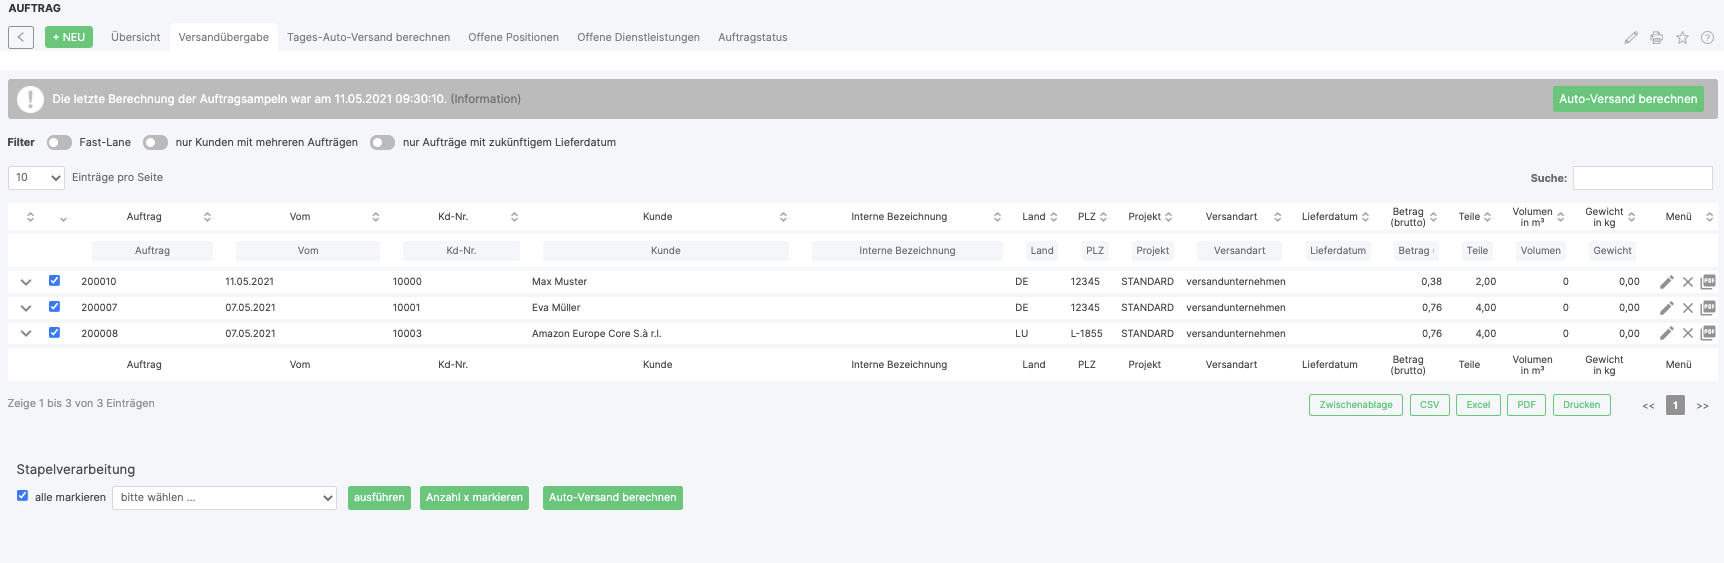Sort by Auftrag column arrows

click(x=207, y=217)
